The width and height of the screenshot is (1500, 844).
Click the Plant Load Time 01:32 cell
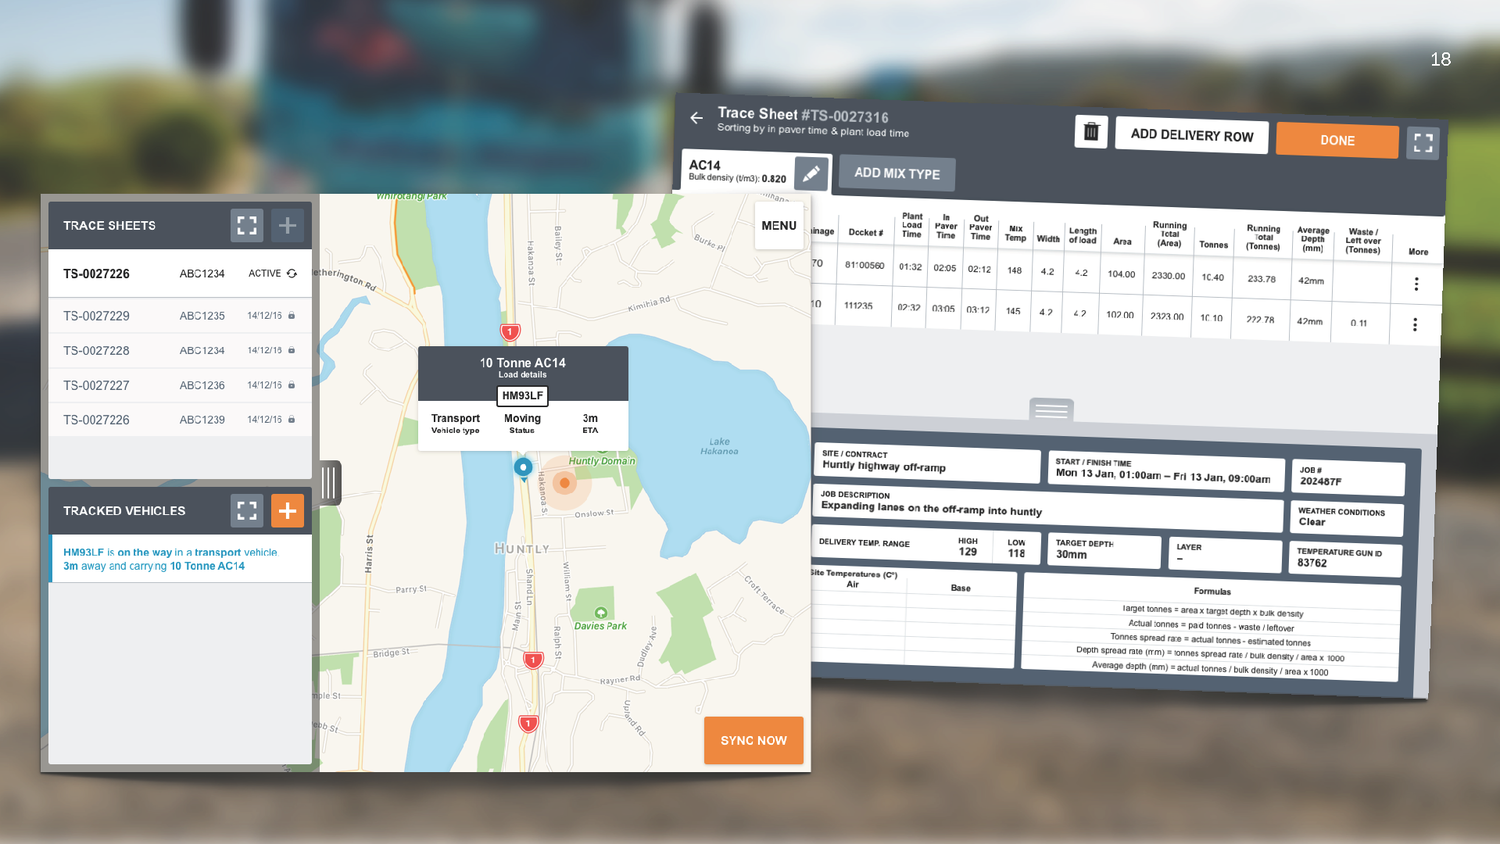[910, 267]
